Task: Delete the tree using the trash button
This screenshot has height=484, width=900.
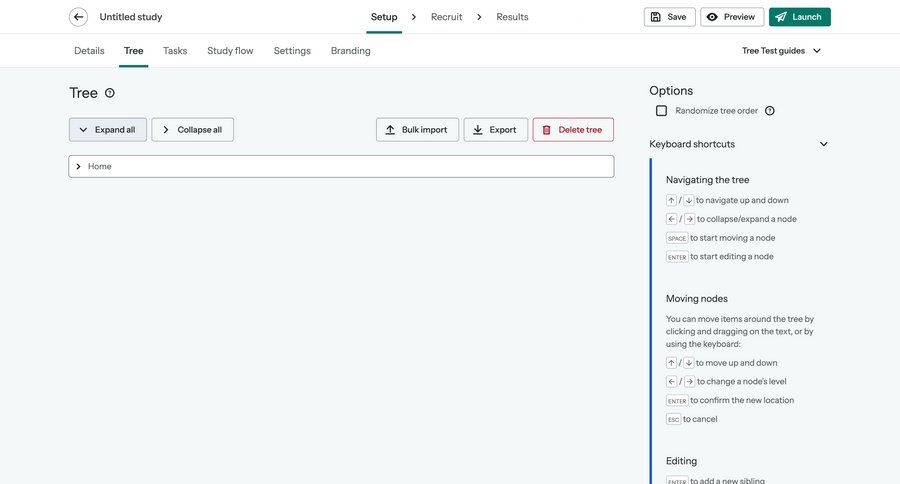Action: pos(572,130)
